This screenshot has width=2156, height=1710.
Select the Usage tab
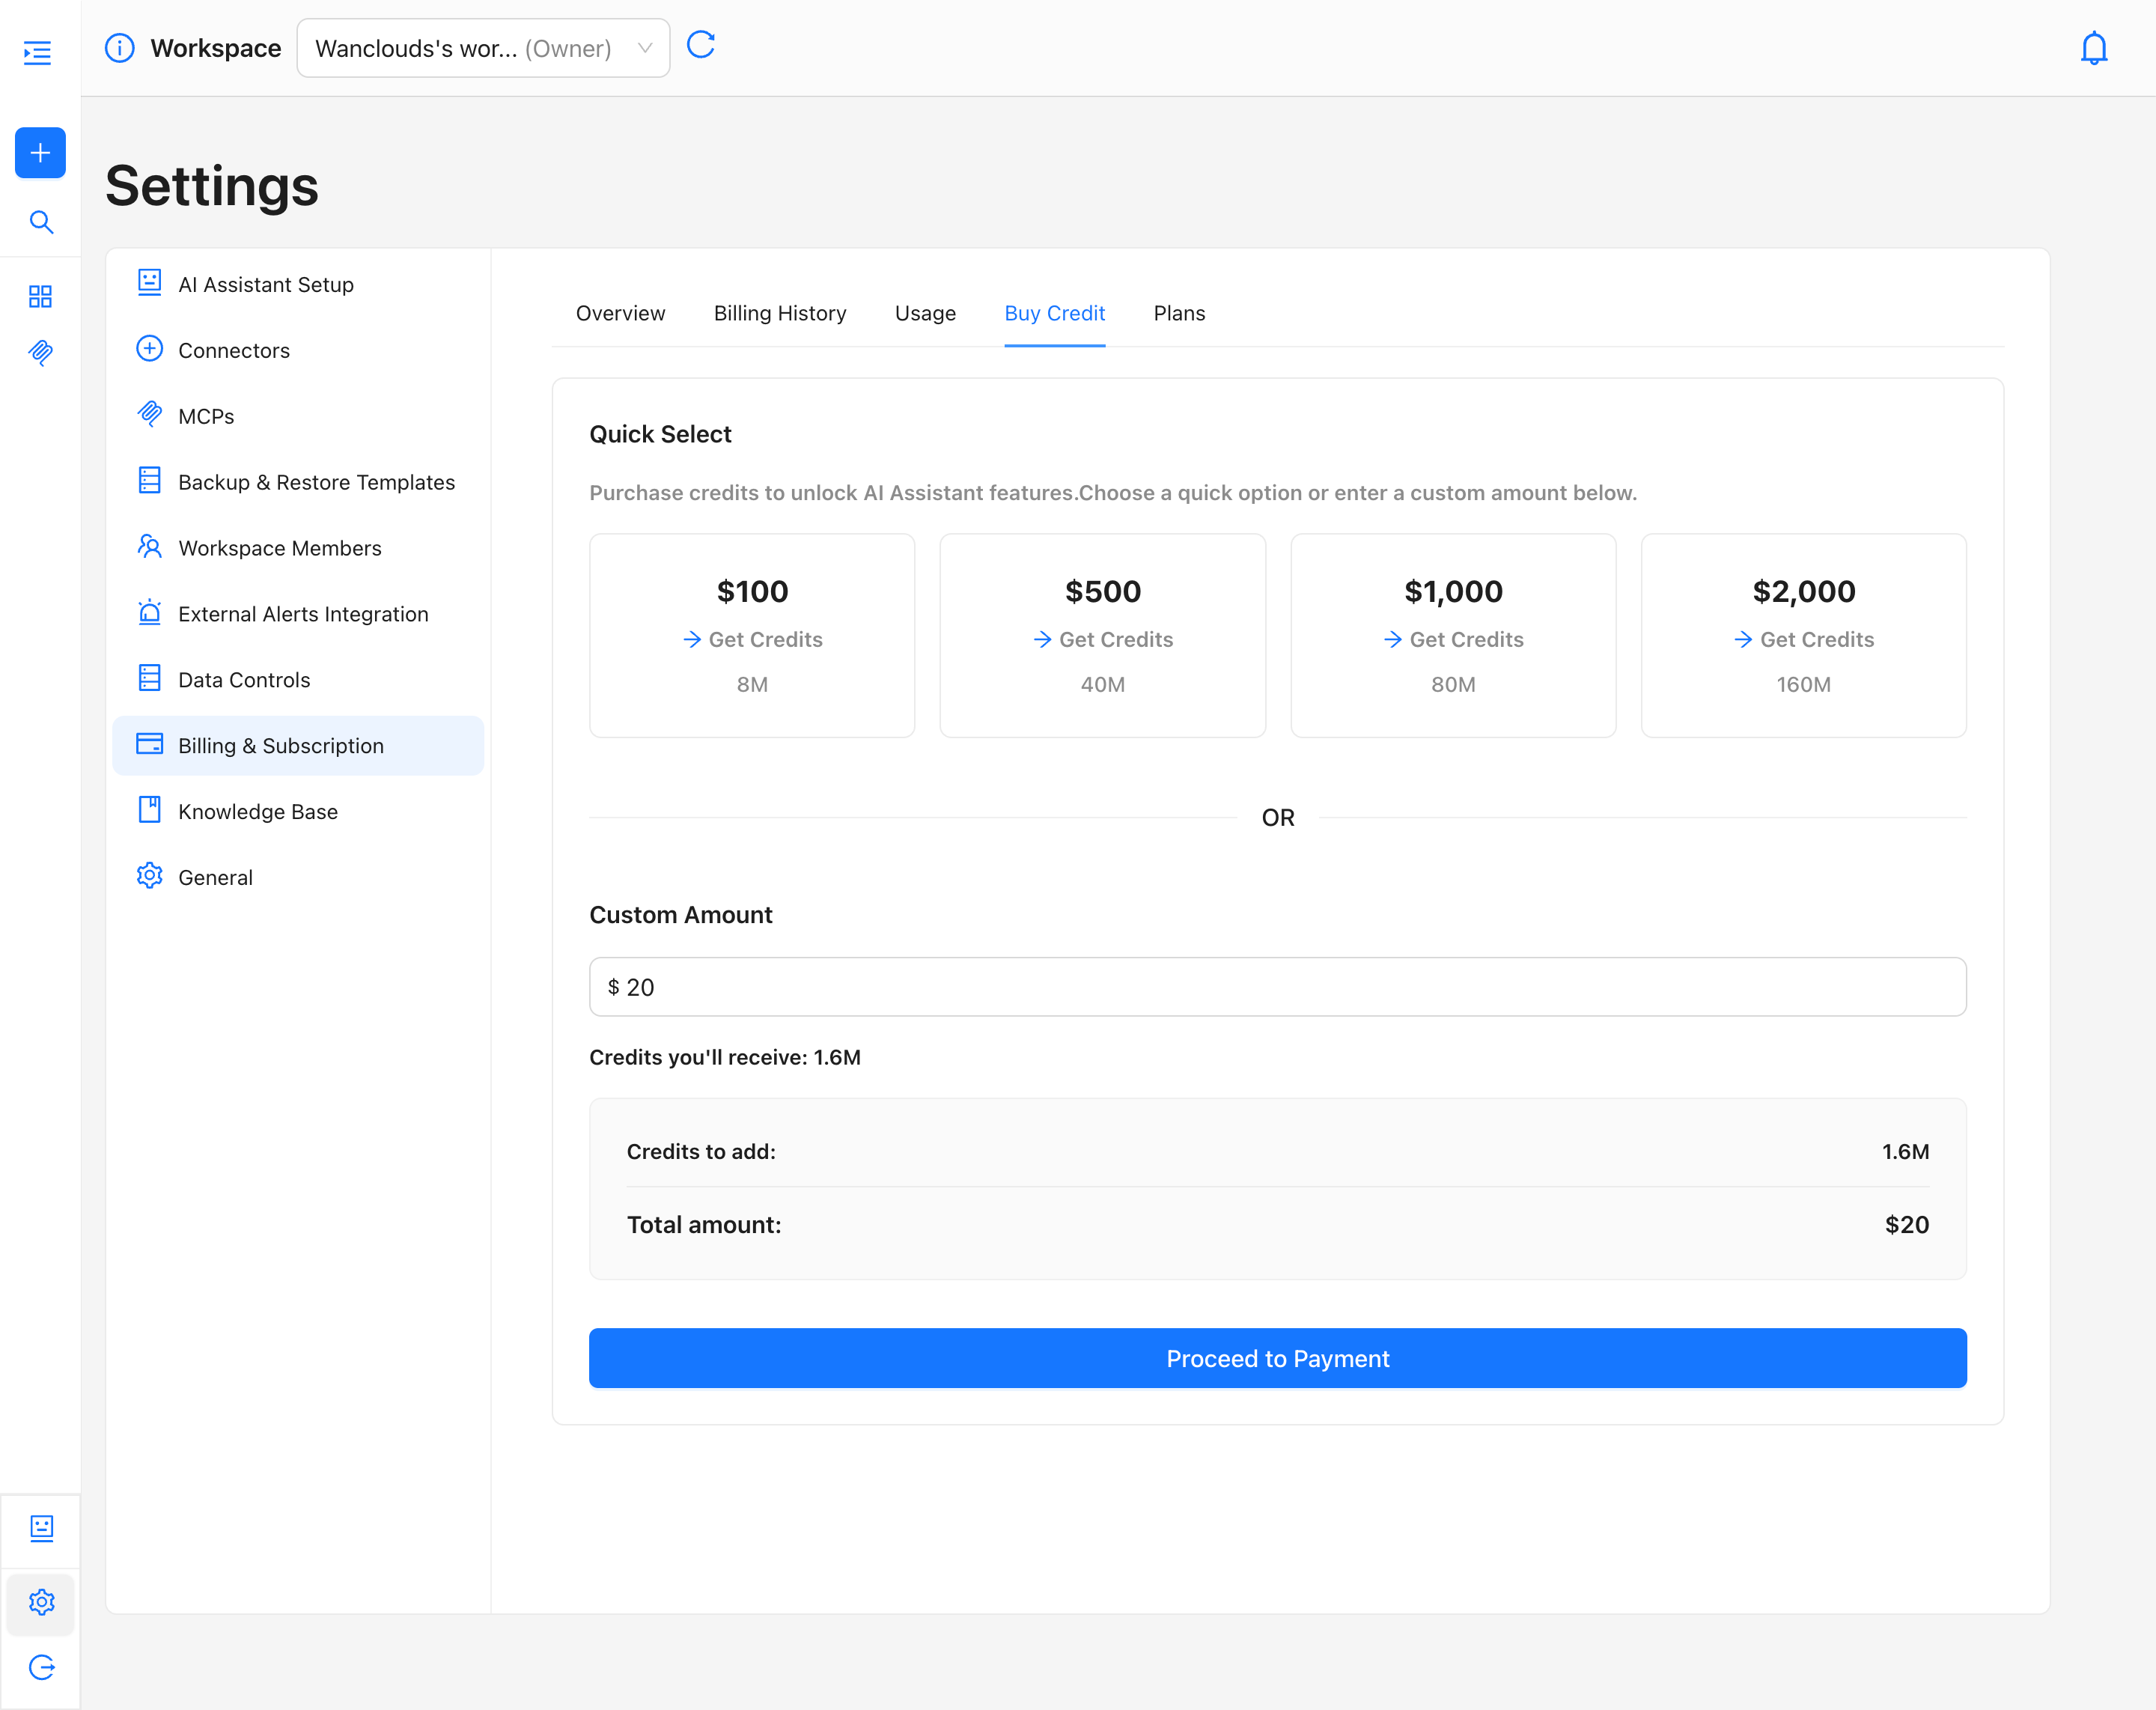tap(925, 313)
